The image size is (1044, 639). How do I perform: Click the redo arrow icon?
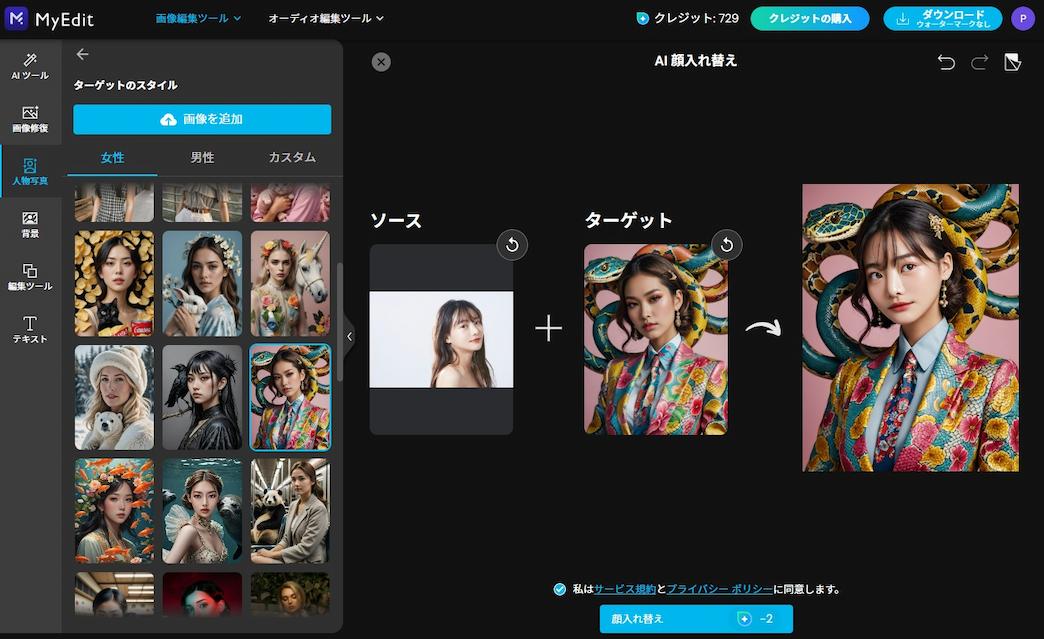[x=978, y=62]
